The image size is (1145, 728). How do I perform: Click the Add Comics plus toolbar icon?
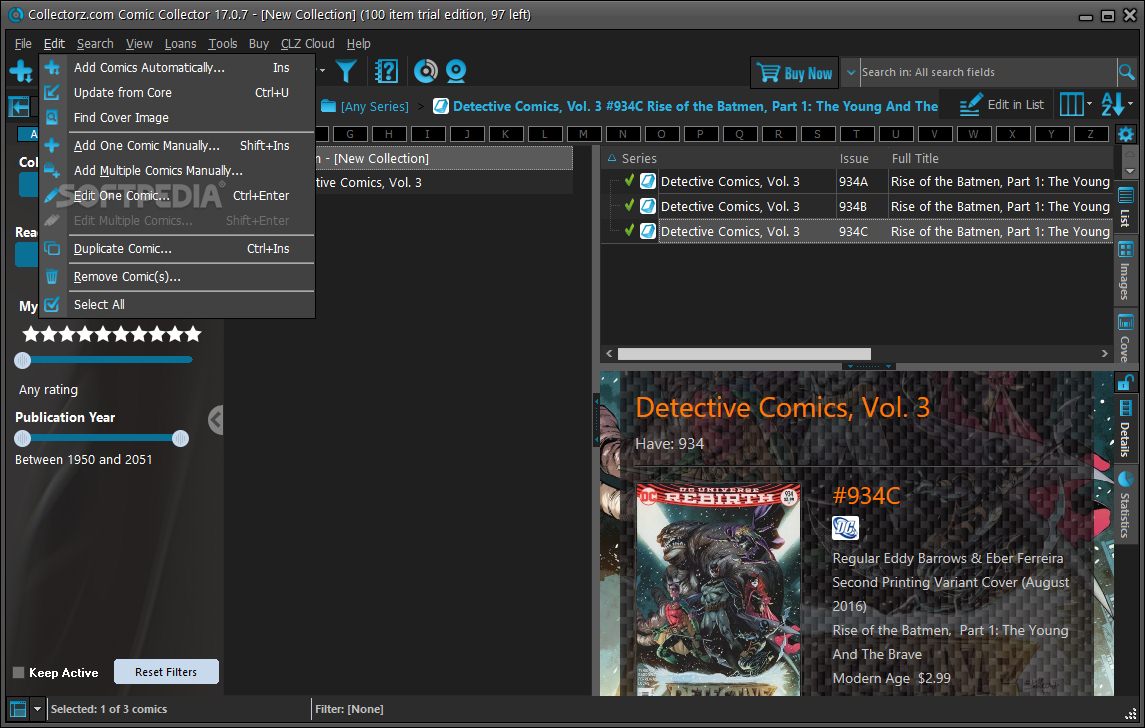tap(20, 72)
